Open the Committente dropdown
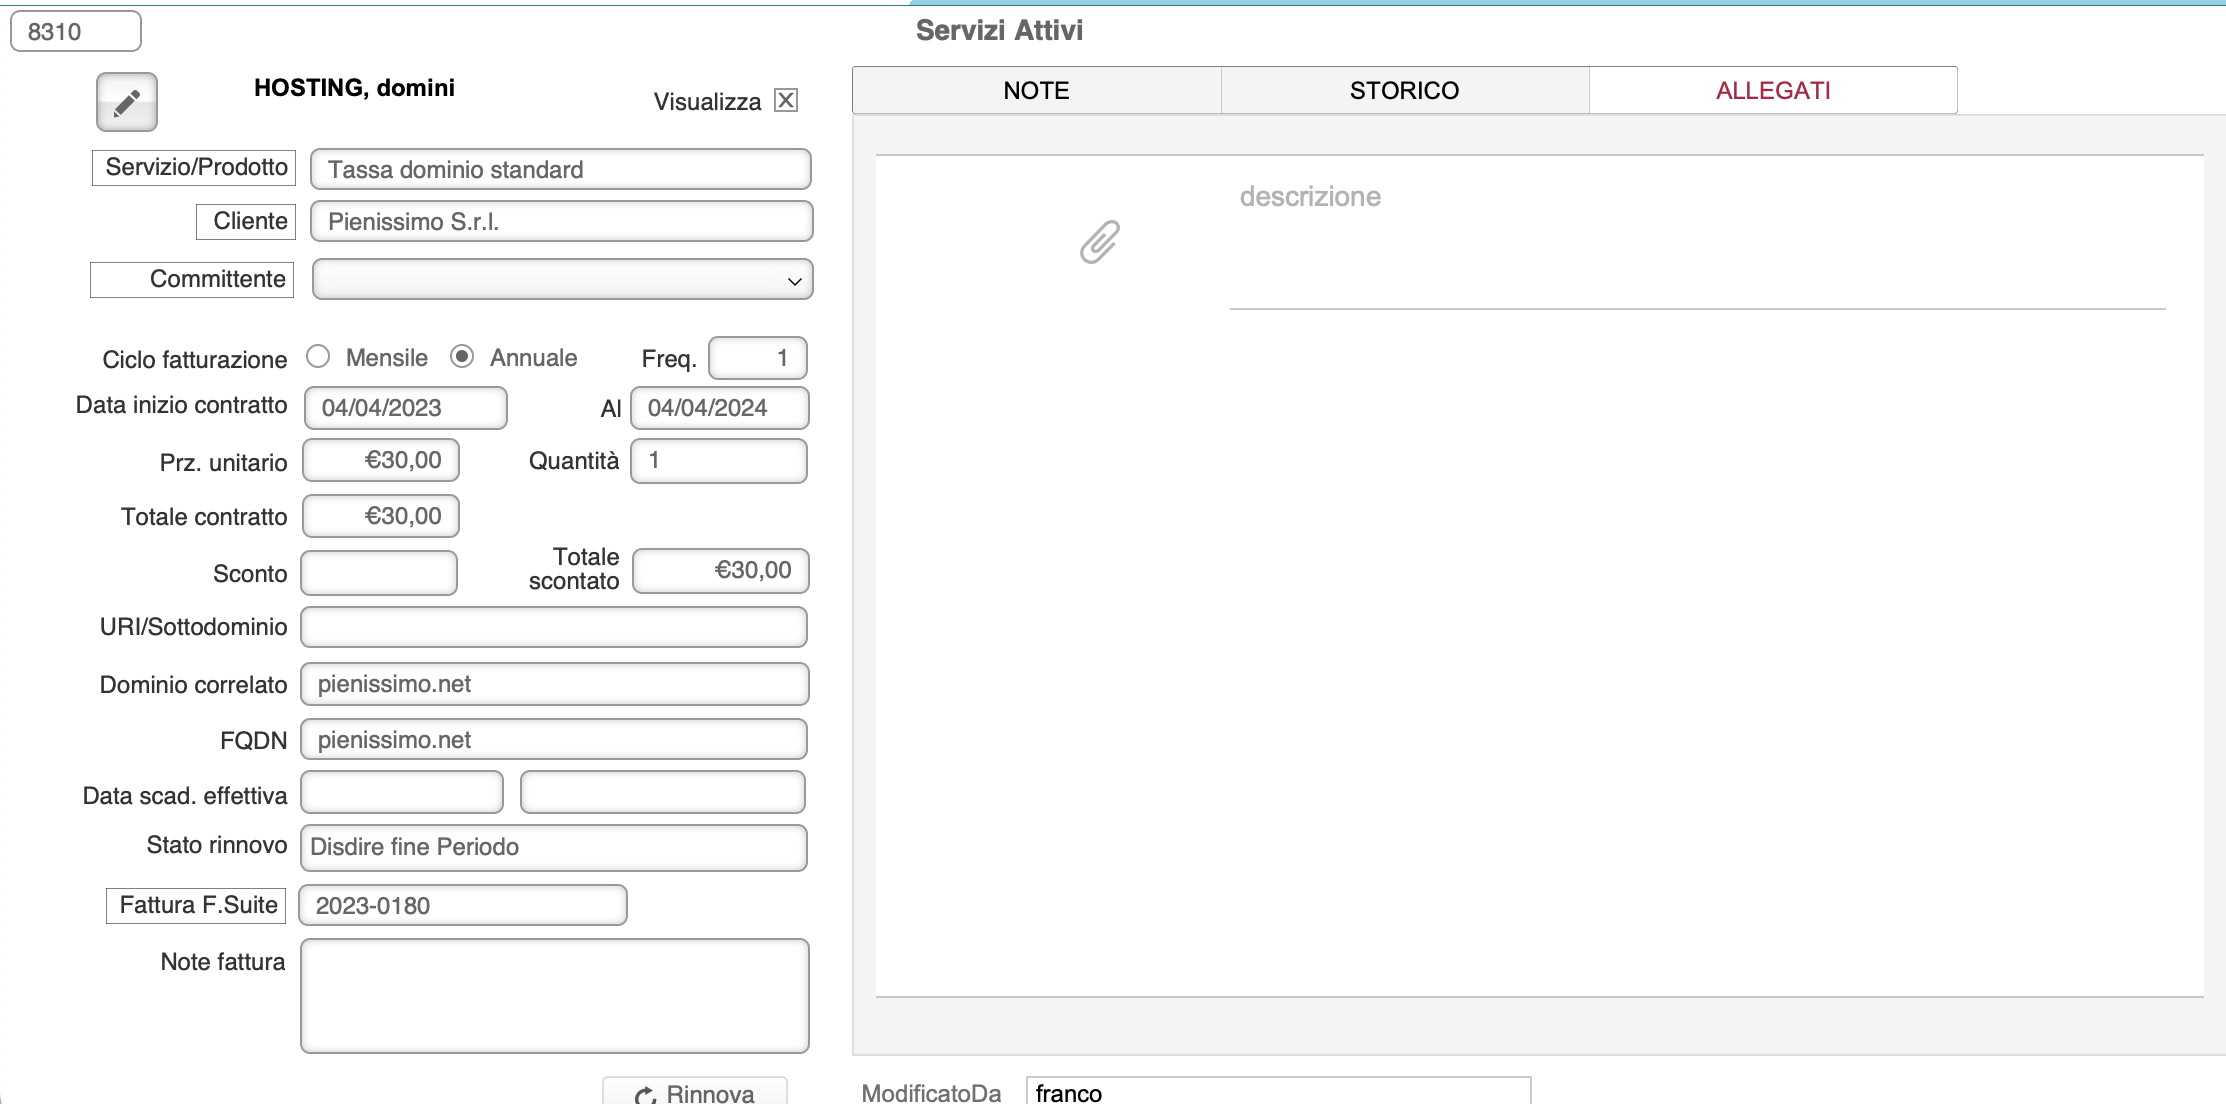 562,280
